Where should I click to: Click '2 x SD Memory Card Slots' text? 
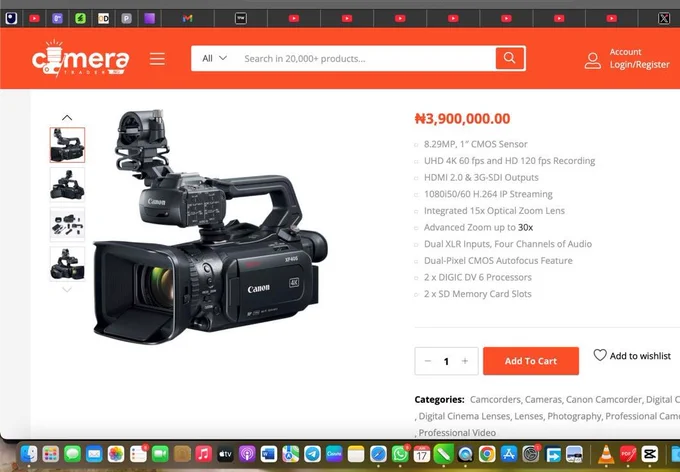click(x=477, y=294)
